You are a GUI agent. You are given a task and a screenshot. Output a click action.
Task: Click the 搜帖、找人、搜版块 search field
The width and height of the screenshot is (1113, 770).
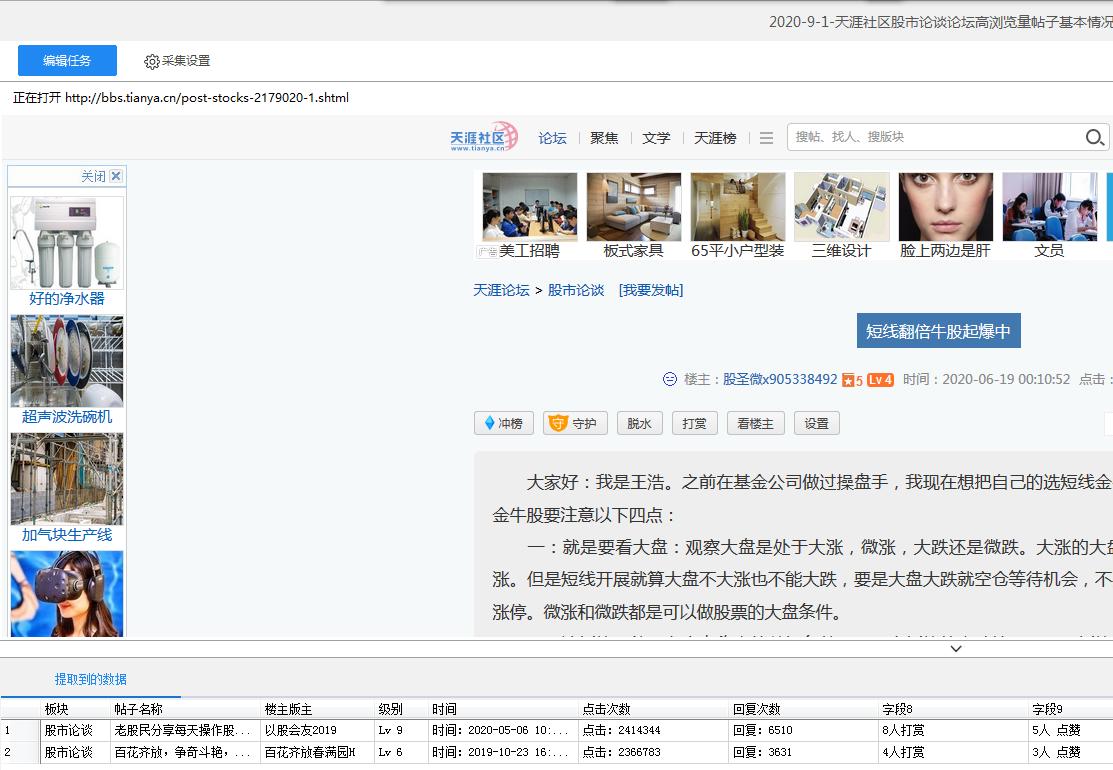pos(930,137)
